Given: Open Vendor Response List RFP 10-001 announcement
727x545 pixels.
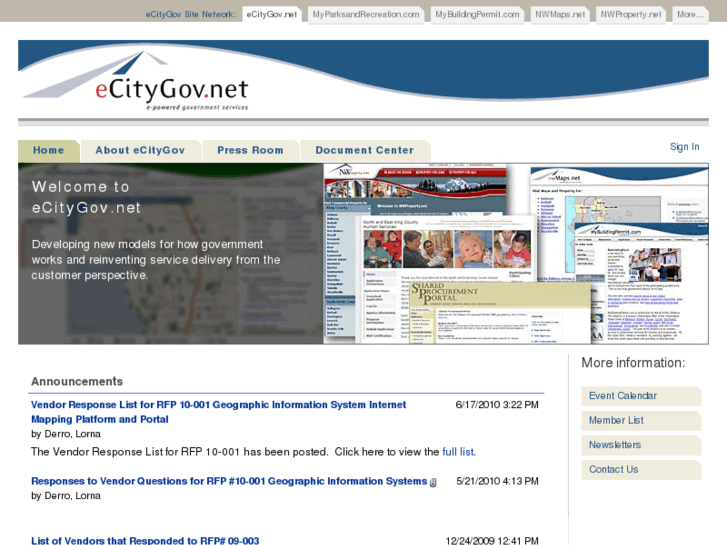Looking at the screenshot, I should point(218,412).
